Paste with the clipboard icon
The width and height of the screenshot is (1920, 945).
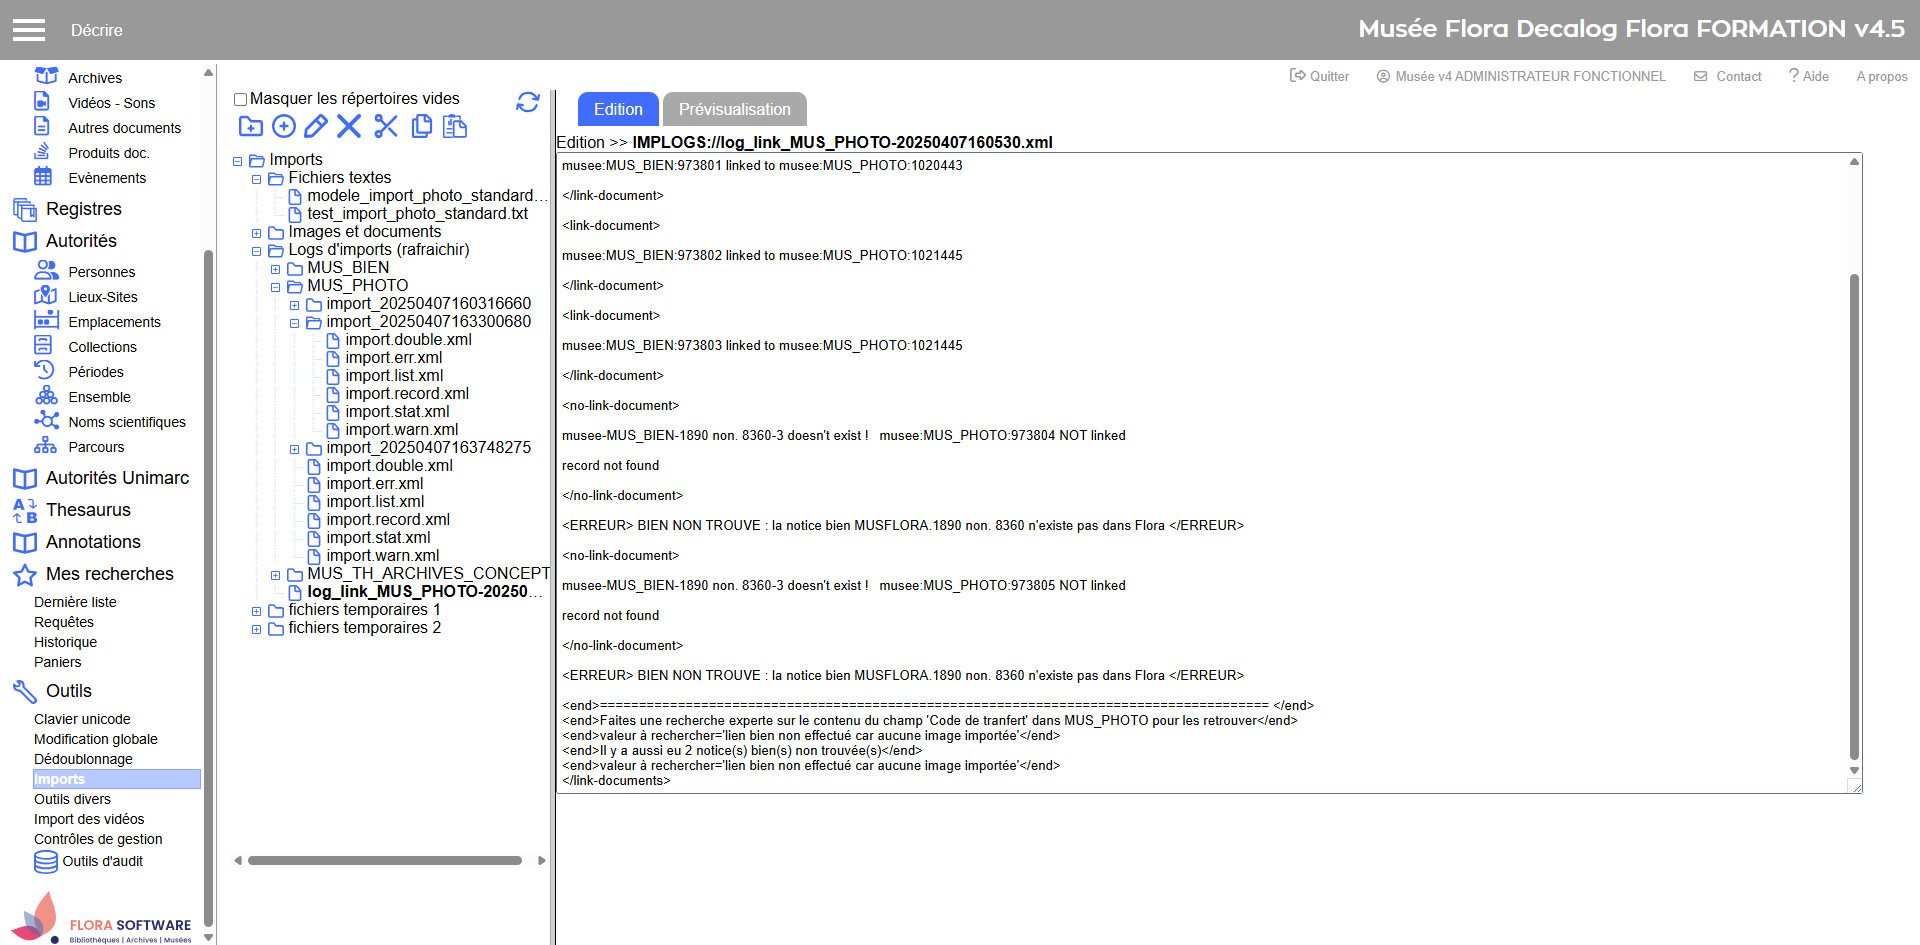[455, 126]
